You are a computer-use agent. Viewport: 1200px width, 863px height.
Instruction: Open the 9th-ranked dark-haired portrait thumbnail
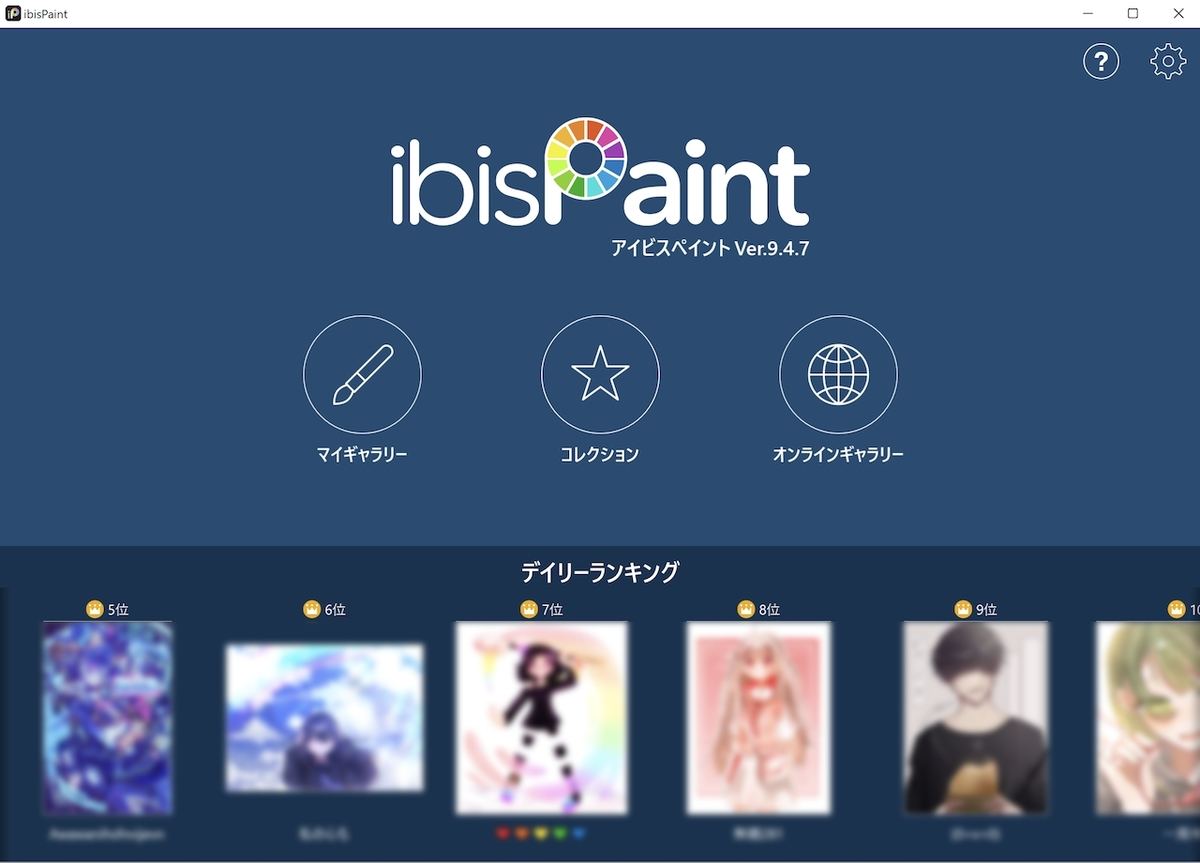point(976,718)
